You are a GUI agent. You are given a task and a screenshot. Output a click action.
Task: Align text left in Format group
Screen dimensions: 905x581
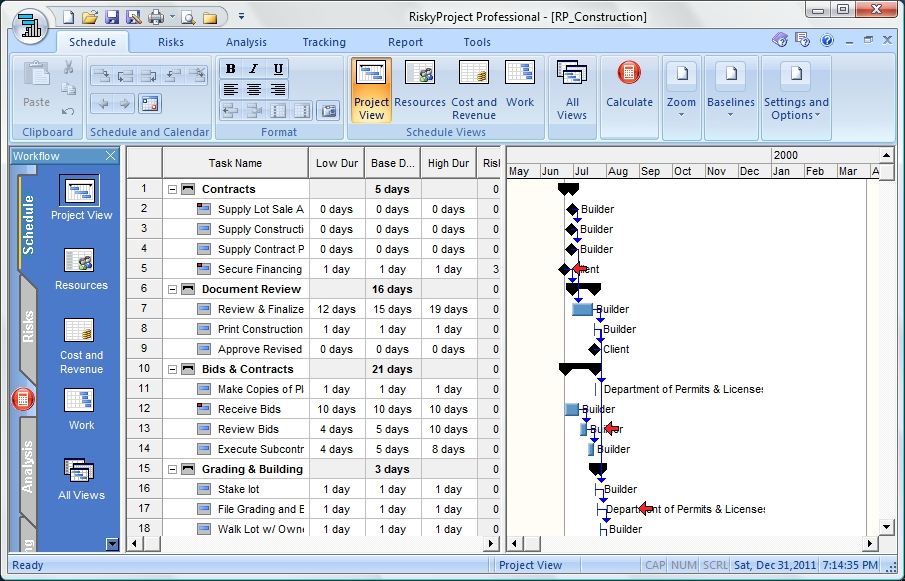click(x=230, y=89)
